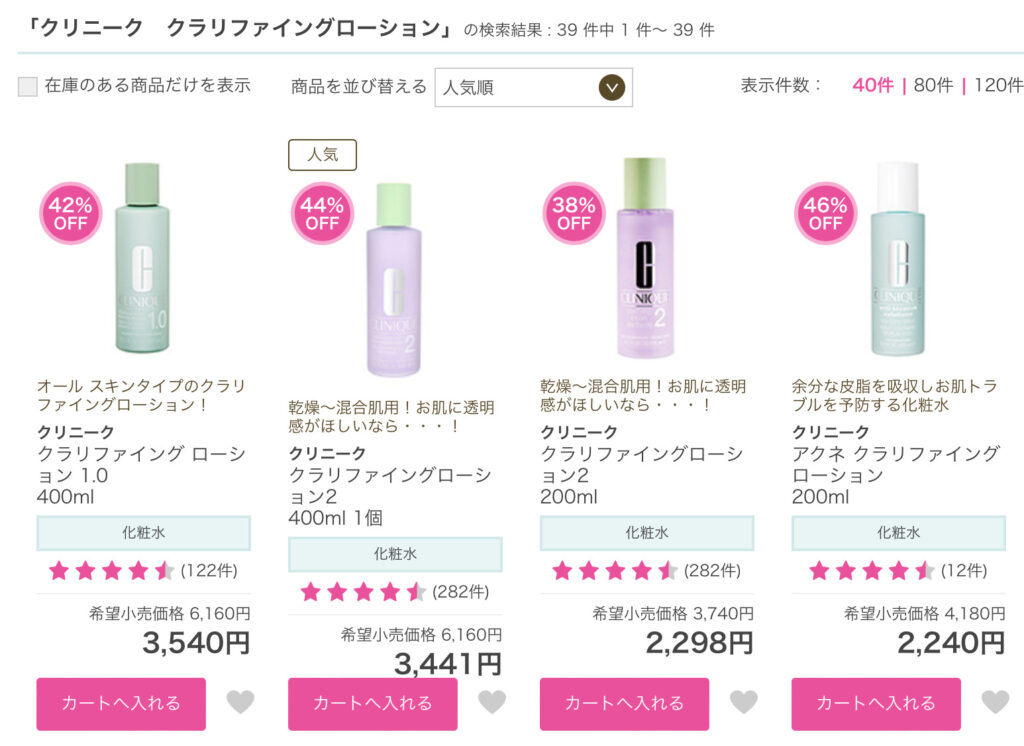Image resolution: width=1024 pixels, height=746 pixels.
Task: Click heart icon under the 3,441円 product
Action: click(492, 702)
